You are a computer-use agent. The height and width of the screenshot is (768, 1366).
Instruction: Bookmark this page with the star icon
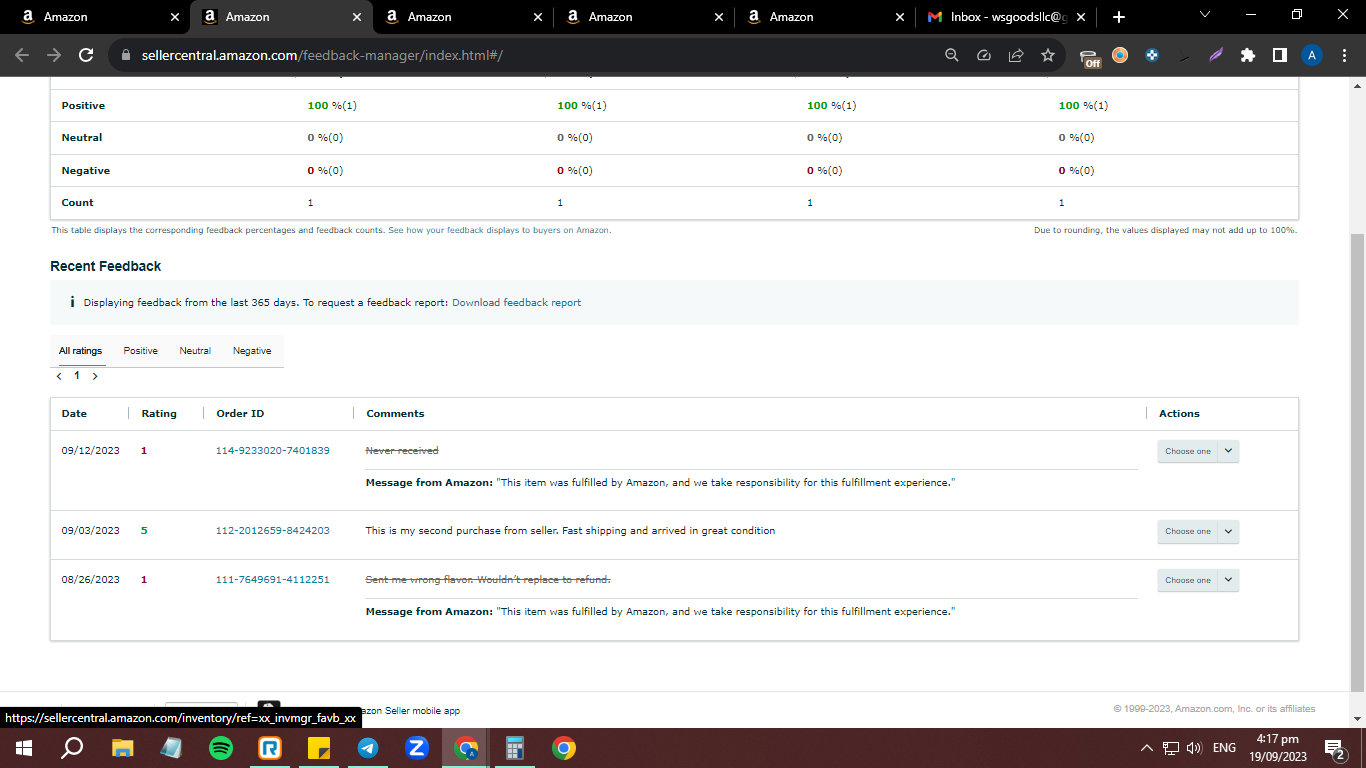[1047, 55]
